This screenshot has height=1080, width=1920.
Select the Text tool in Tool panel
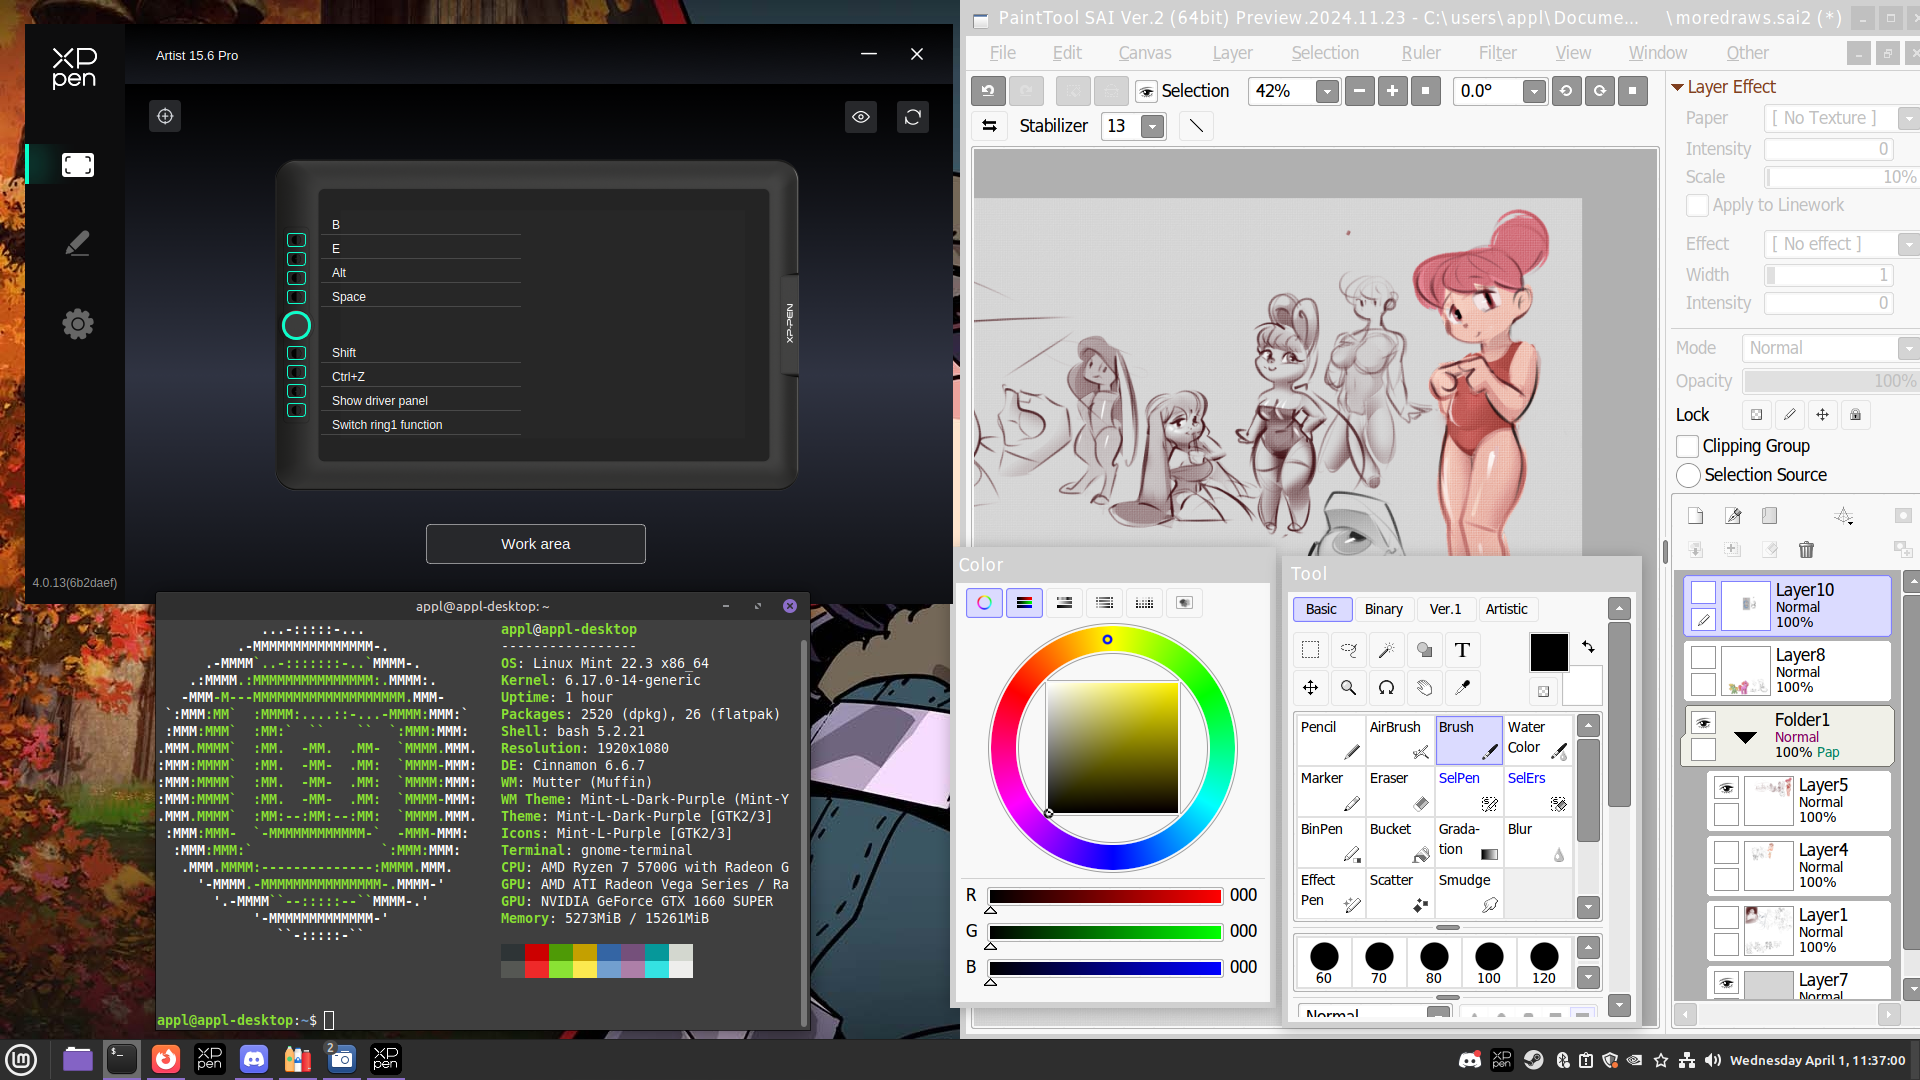(x=1462, y=650)
